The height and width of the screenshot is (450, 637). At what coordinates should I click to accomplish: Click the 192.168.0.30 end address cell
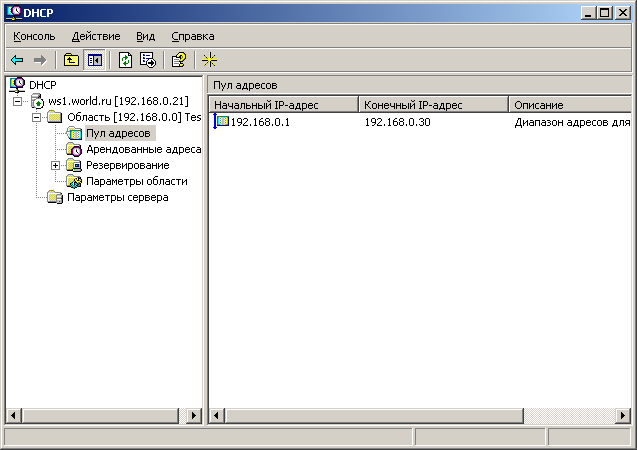pyautogui.click(x=397, y=122)
